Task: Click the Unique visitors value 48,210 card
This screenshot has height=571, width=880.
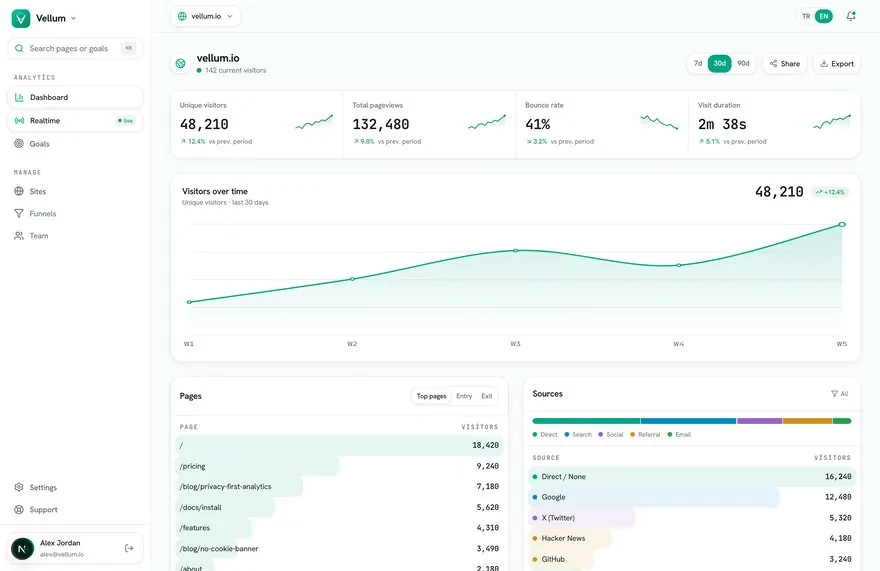Action: coord(257,125)
